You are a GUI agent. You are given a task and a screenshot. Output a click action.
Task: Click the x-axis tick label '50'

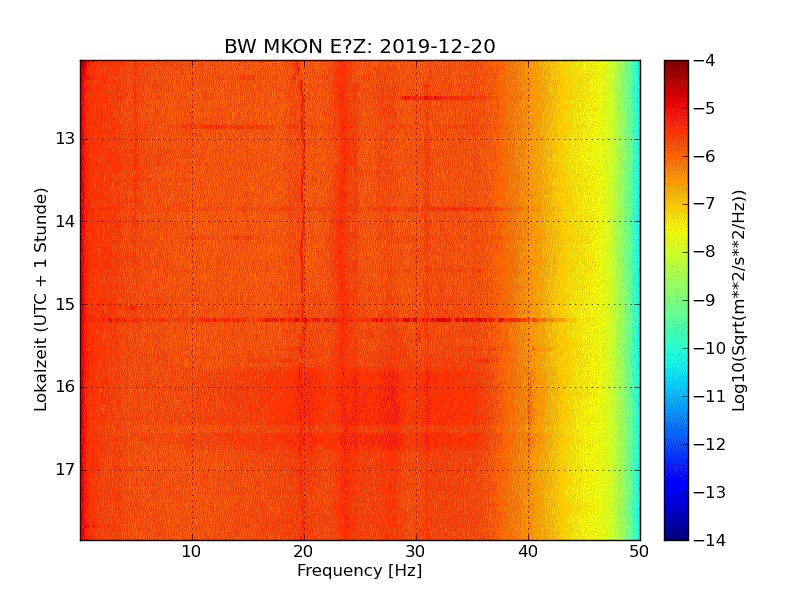click(639, 552)
